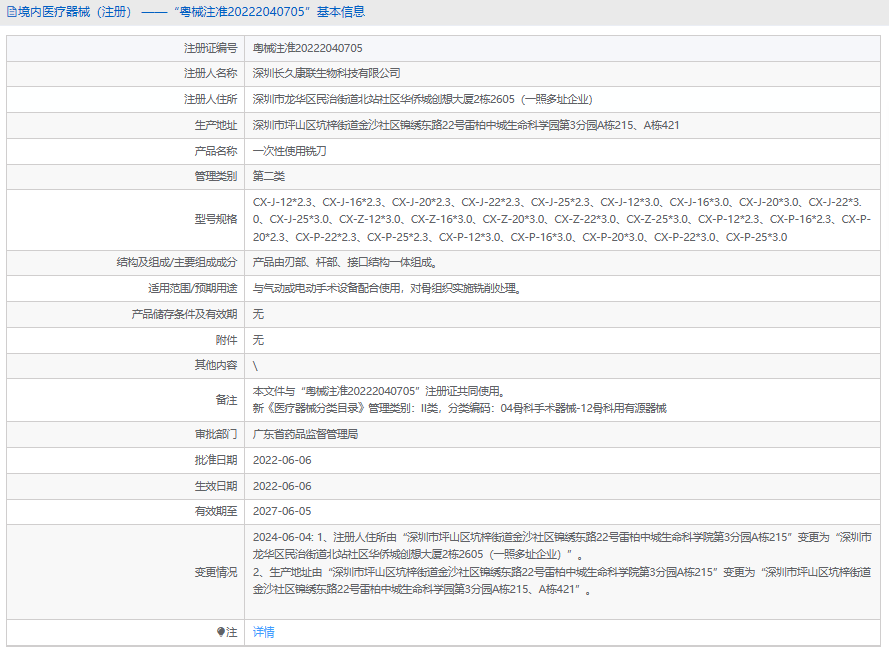Click the change record line starting with 2024-06-04

(562, 546)
